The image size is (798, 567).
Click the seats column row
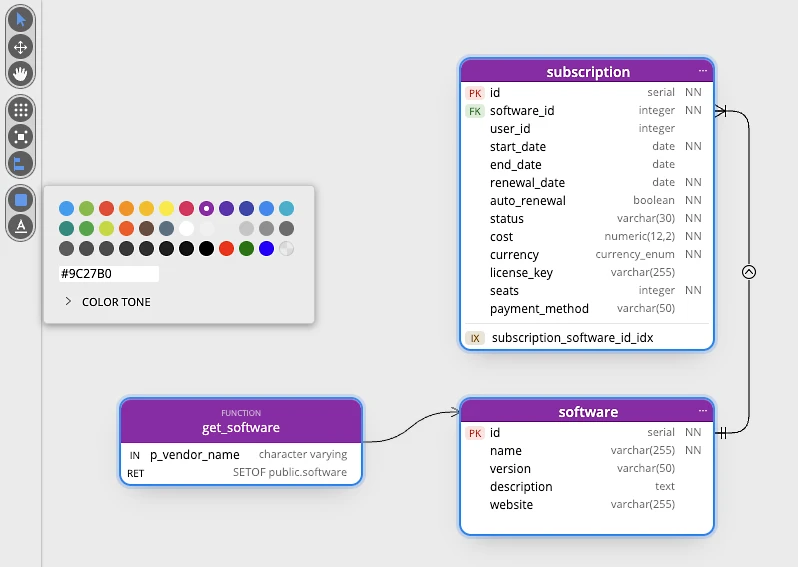click(x=586, y=291)
